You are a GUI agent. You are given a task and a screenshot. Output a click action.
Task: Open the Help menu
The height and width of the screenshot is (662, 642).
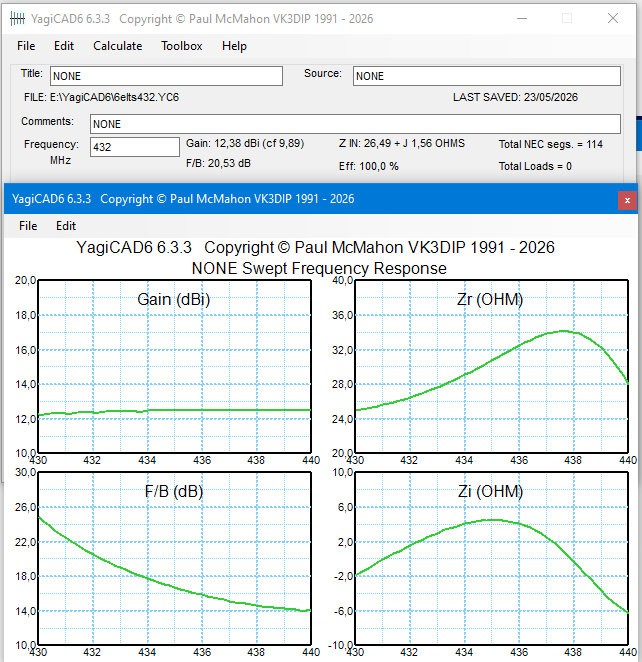234,46
